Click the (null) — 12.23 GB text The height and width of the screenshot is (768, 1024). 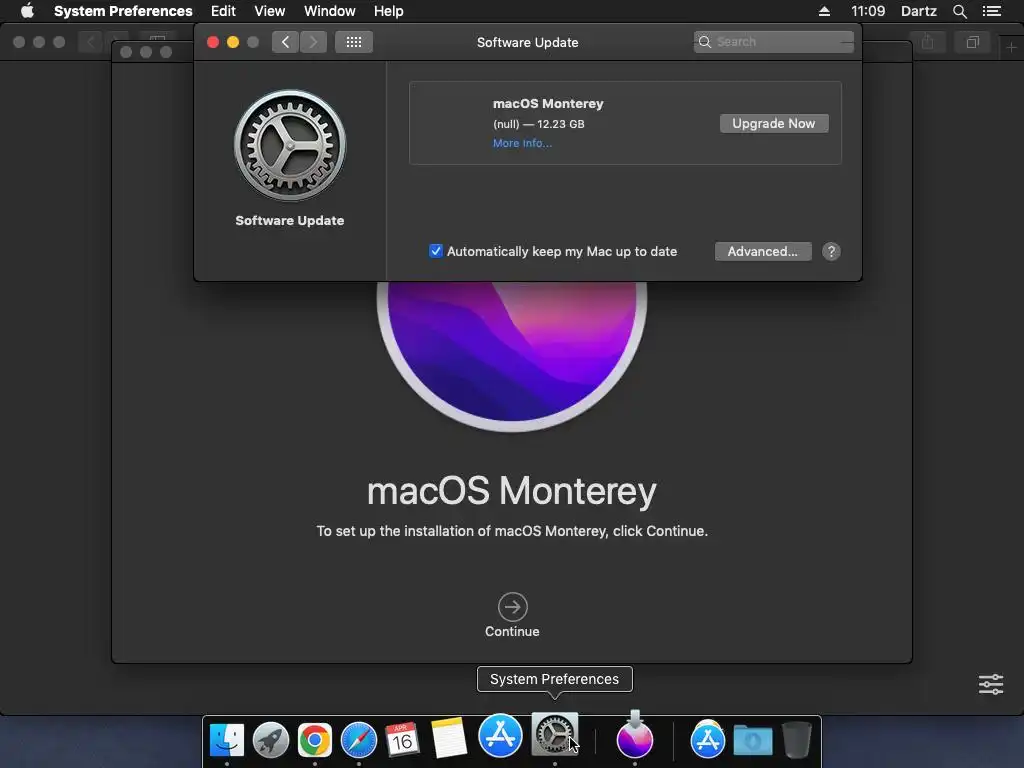click(539, 123)
